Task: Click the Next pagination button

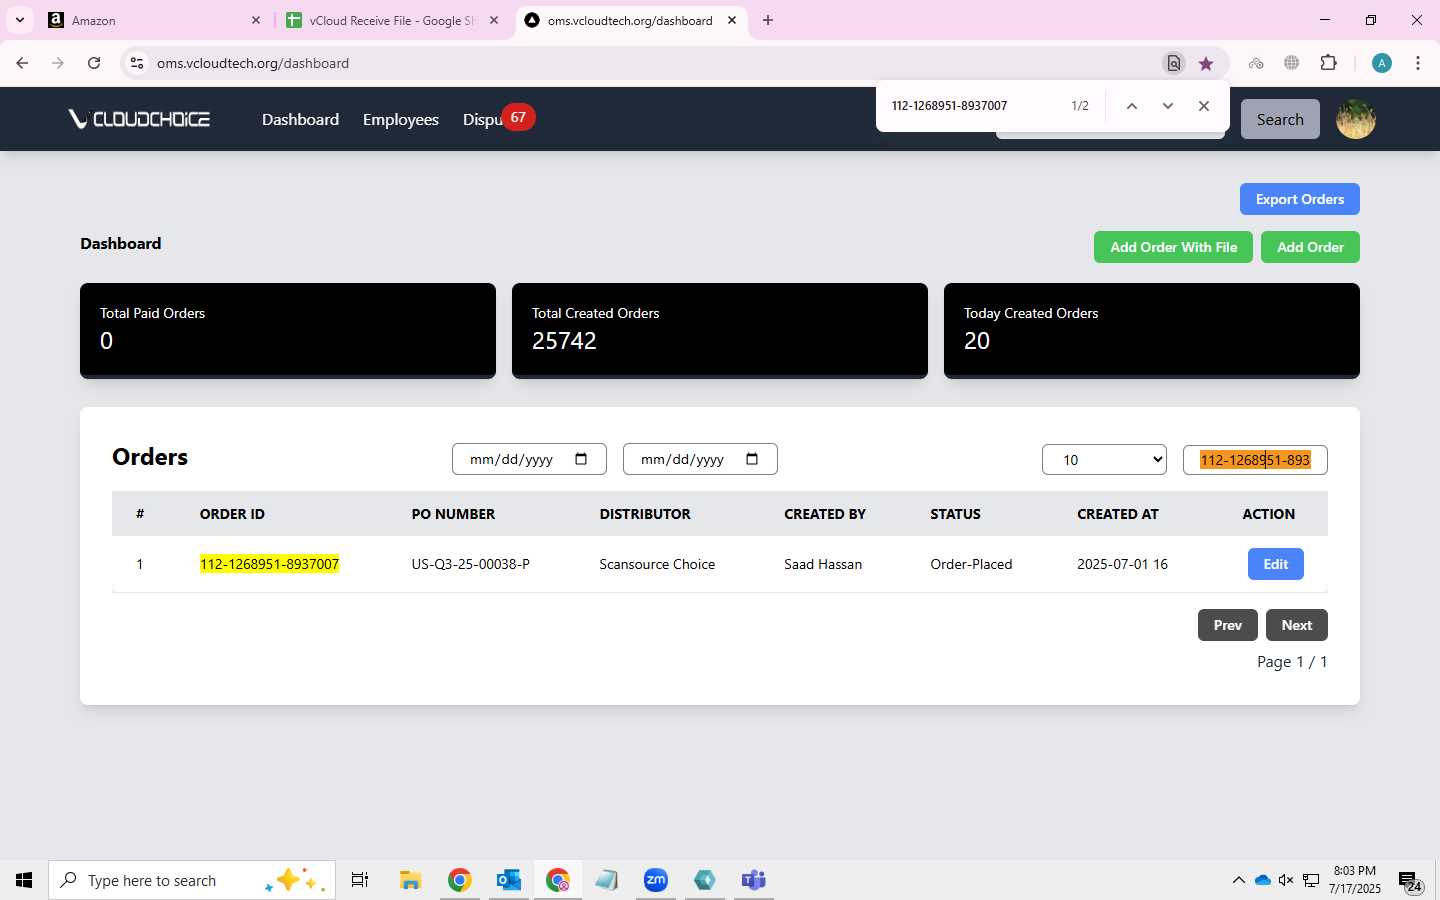Action: coord(1296,625)
